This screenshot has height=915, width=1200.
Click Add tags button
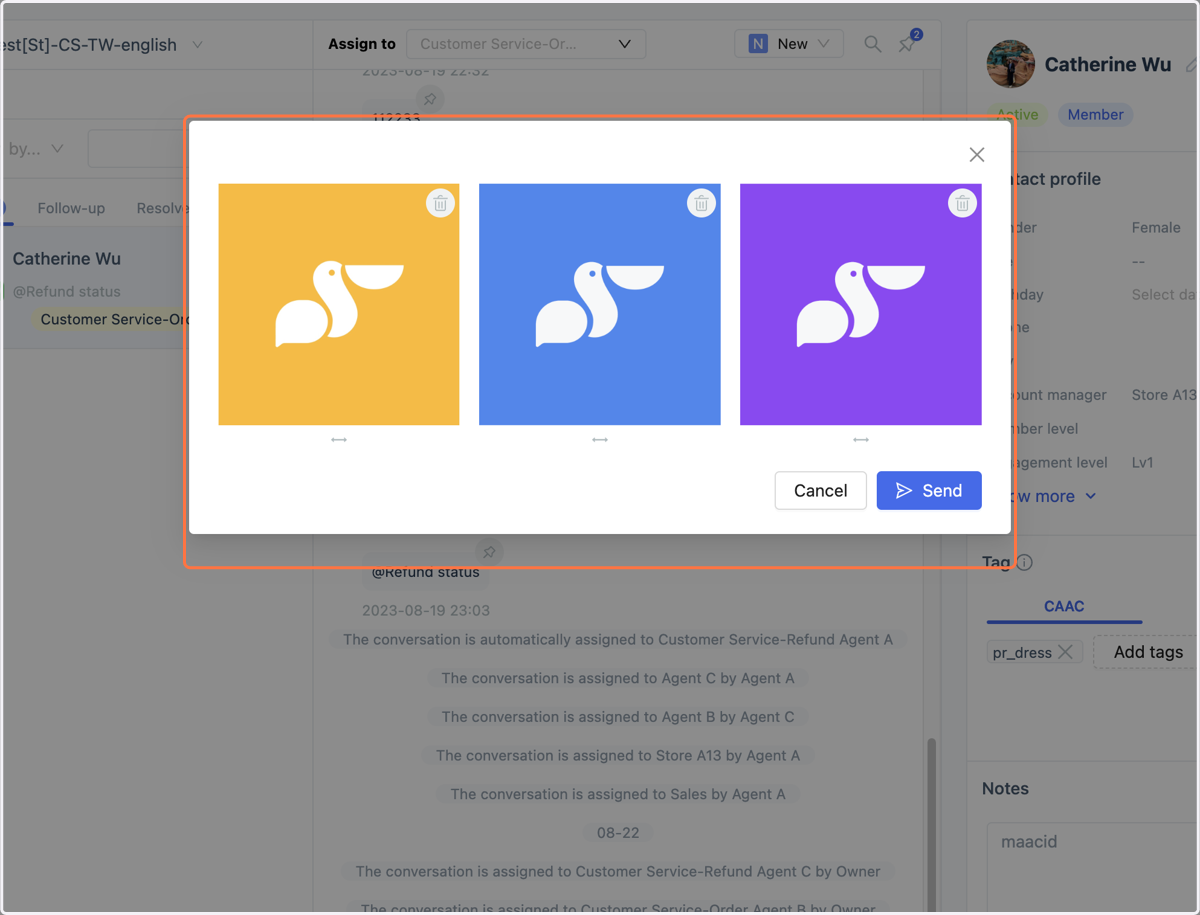click(1147, 652)
